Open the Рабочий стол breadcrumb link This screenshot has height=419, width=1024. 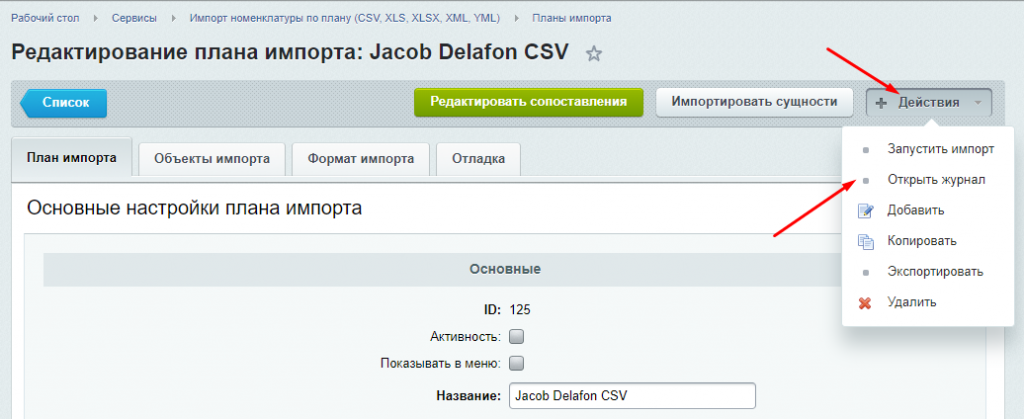click(45, 18)
